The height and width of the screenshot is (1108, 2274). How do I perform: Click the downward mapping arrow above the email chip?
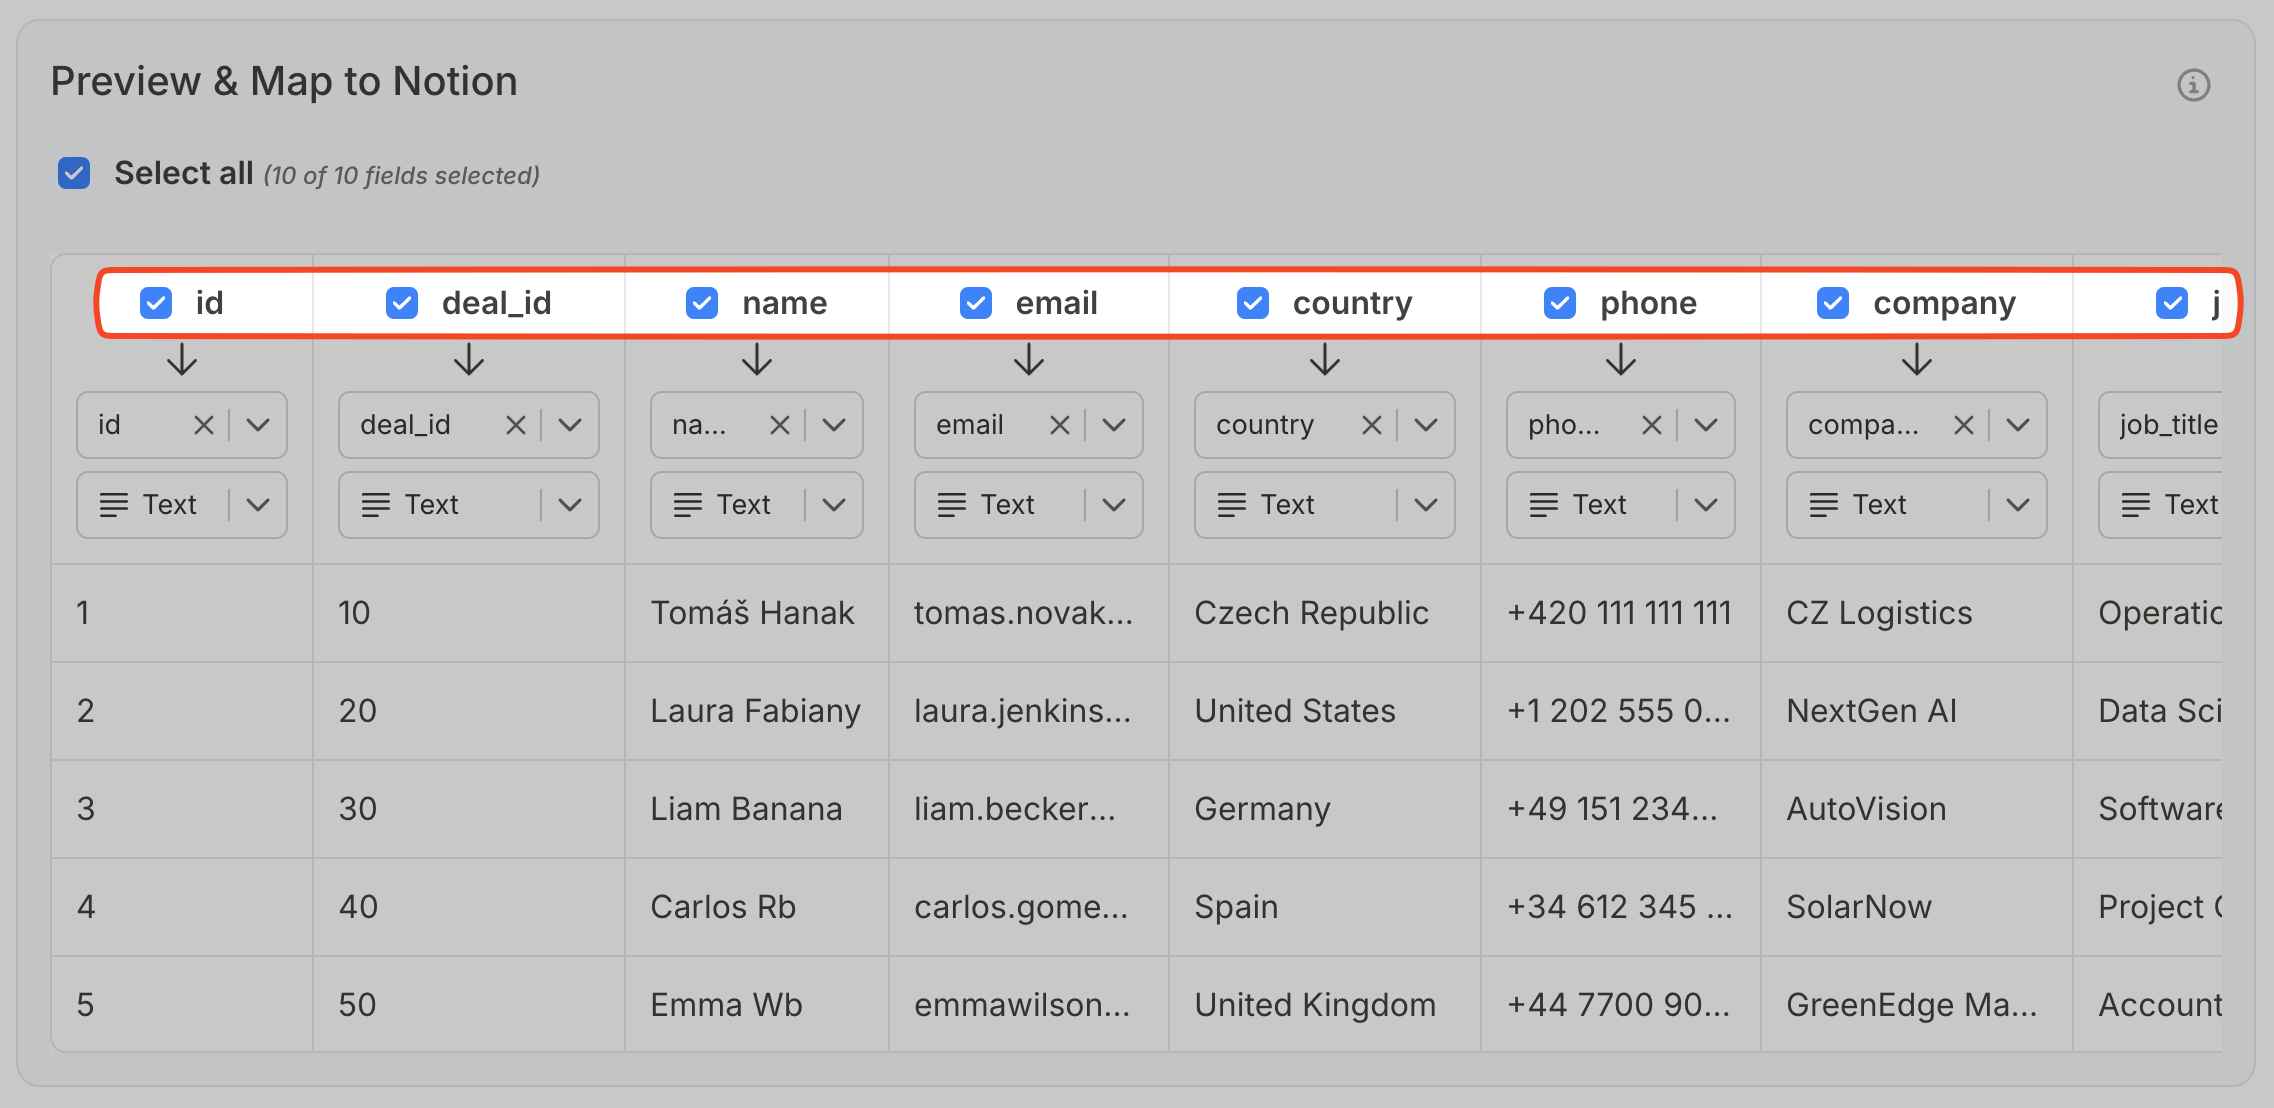pos(1028,361)
